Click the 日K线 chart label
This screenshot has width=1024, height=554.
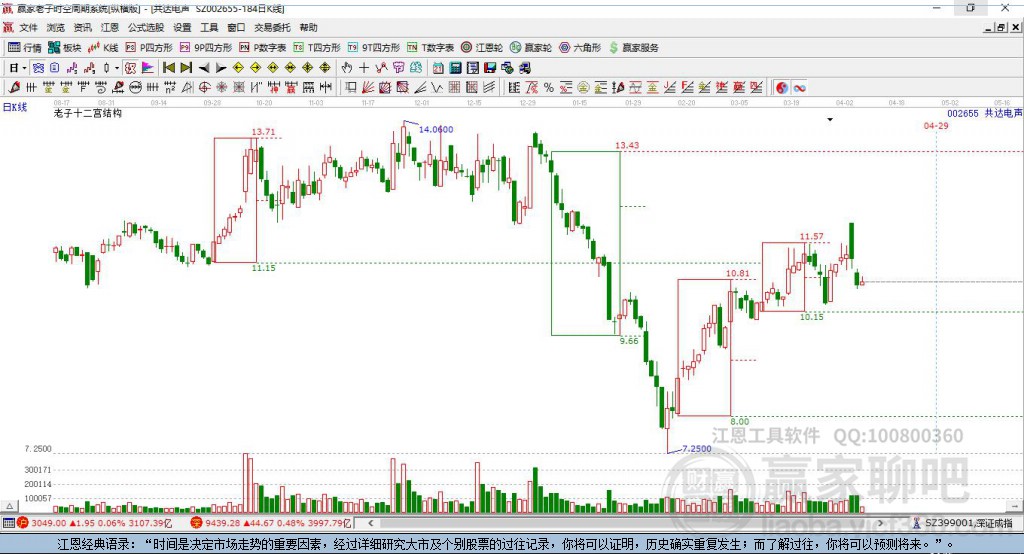(15, 107)
